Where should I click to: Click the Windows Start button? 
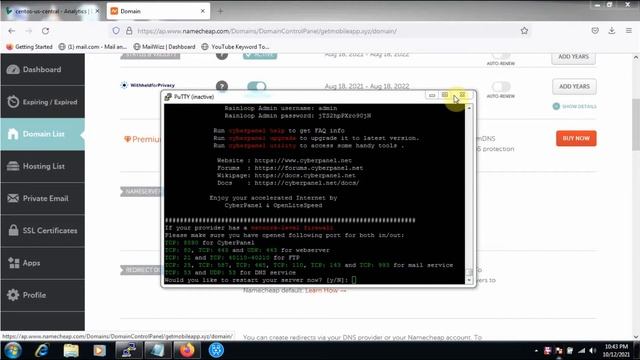13,351
